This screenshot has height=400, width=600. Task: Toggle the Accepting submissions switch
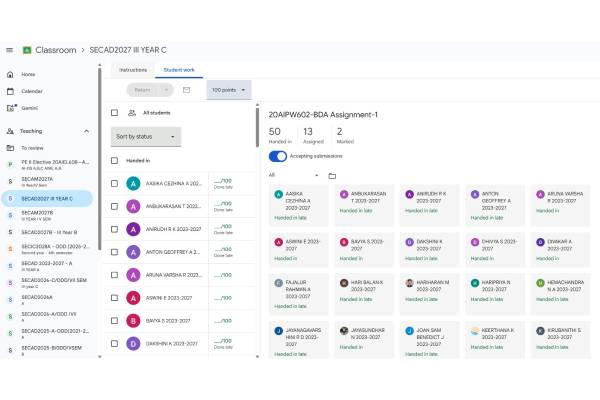[278, 156]
